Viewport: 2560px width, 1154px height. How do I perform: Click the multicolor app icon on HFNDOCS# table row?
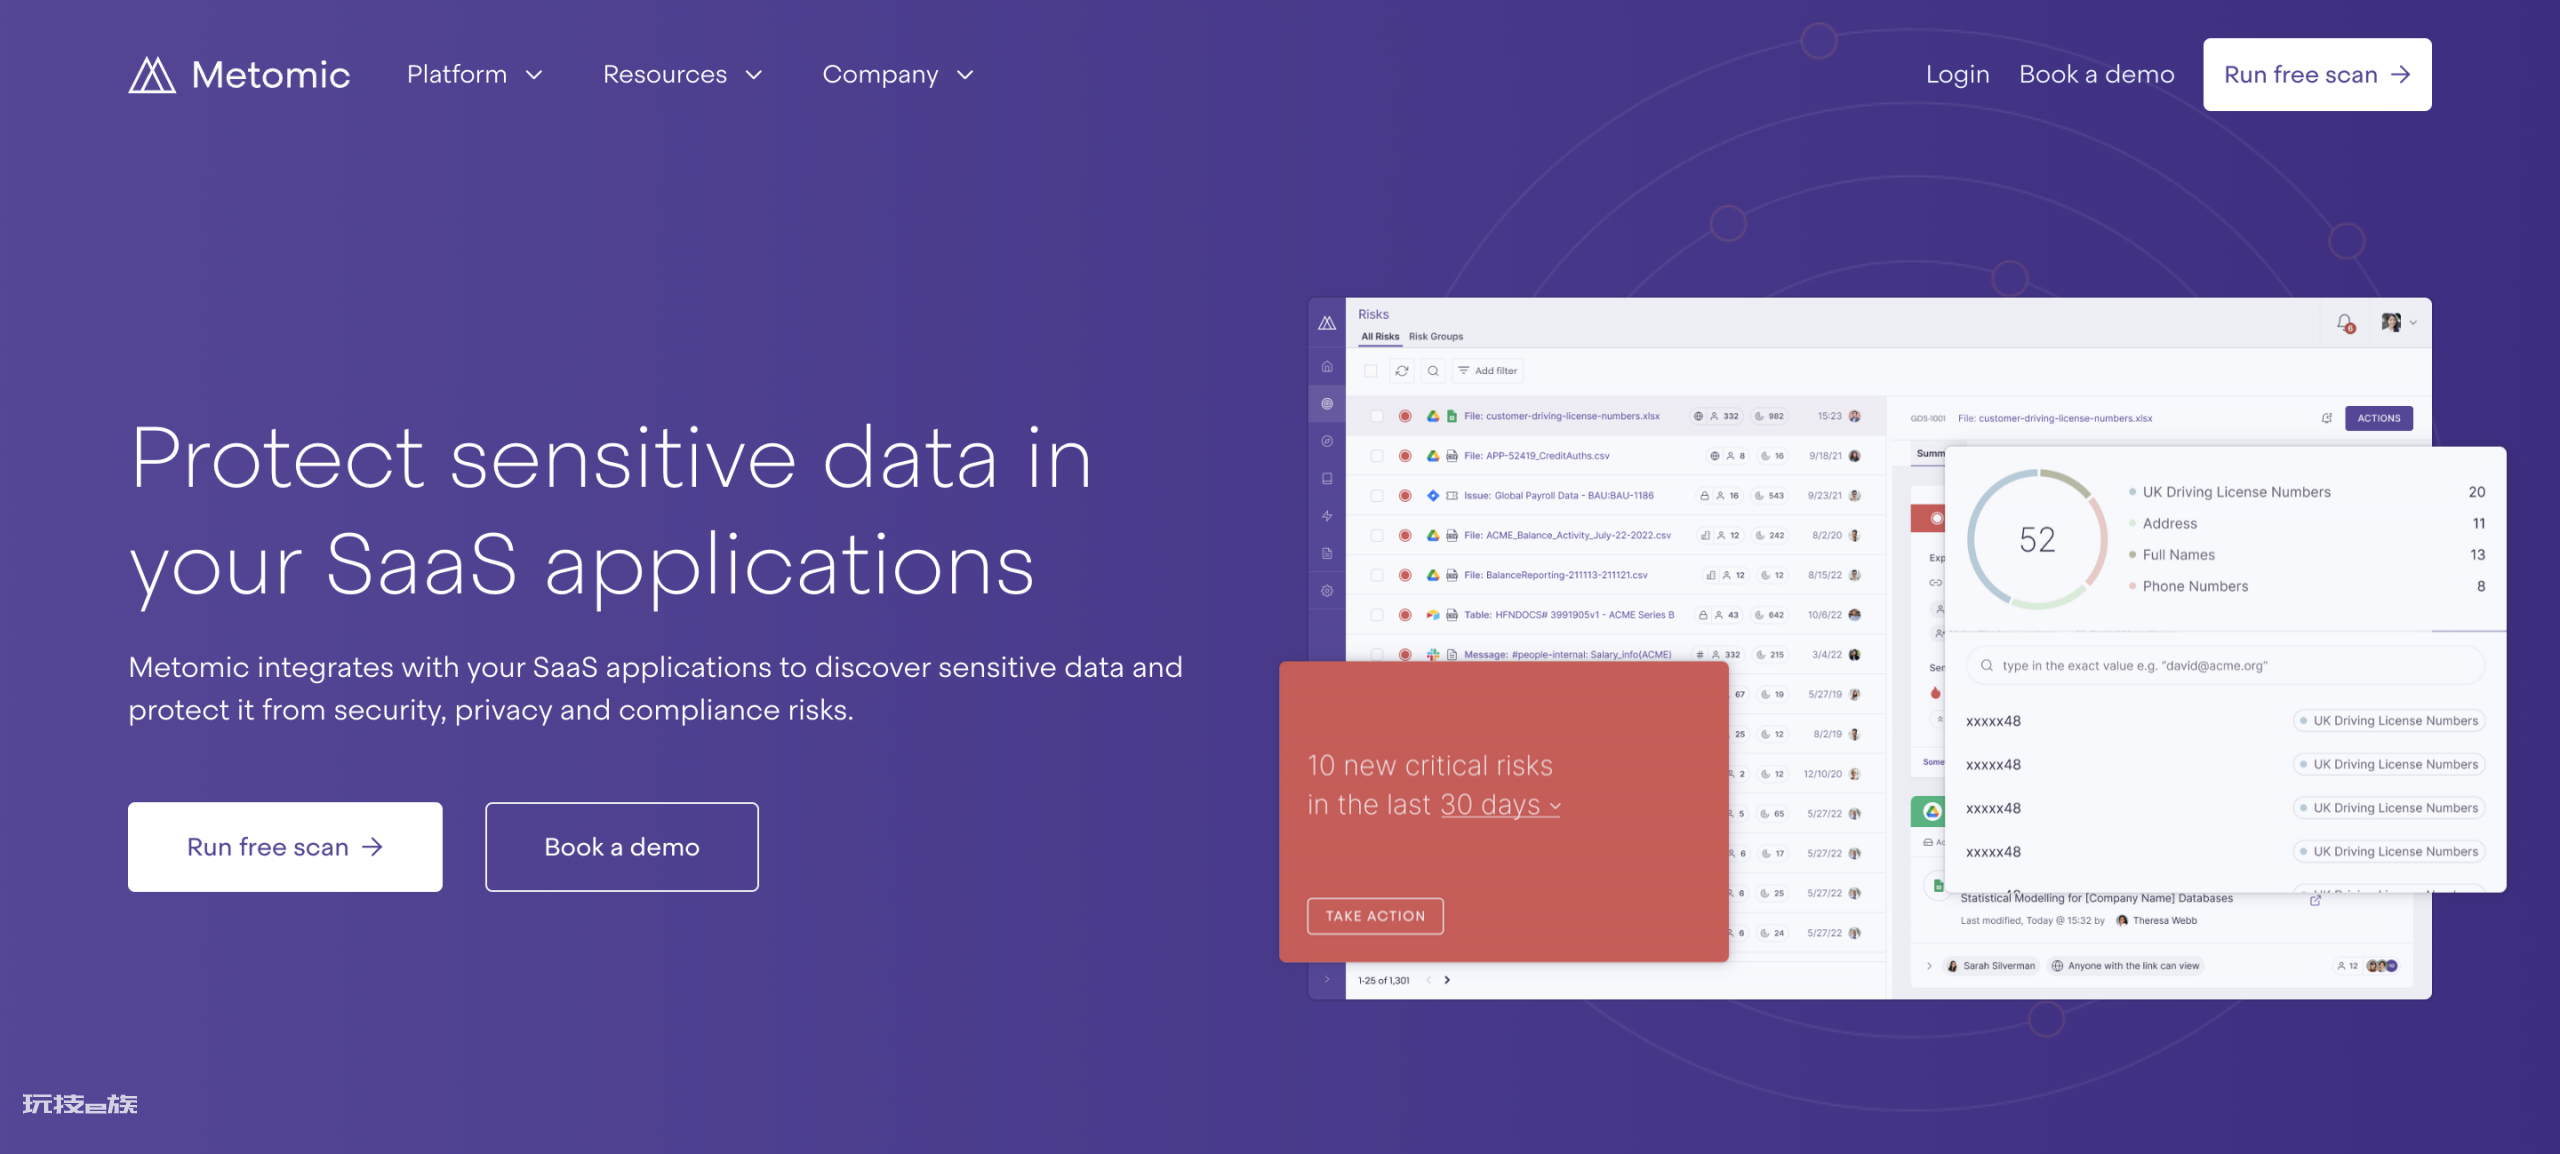1433,615
